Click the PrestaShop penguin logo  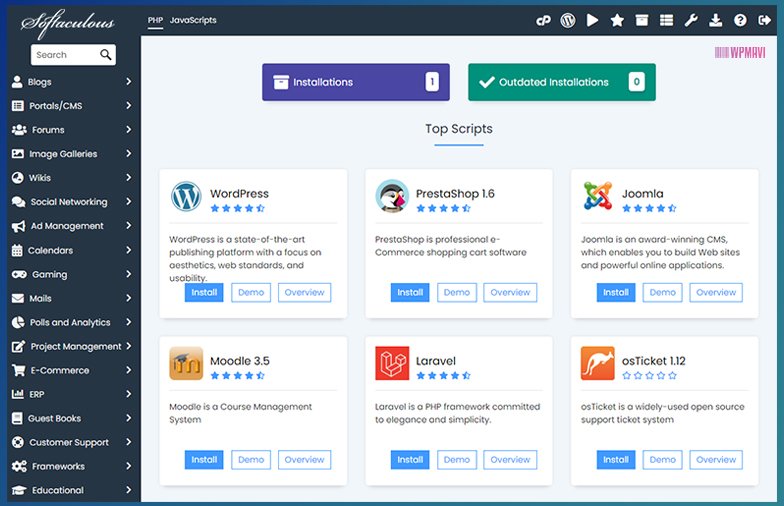tap(392, 196)
